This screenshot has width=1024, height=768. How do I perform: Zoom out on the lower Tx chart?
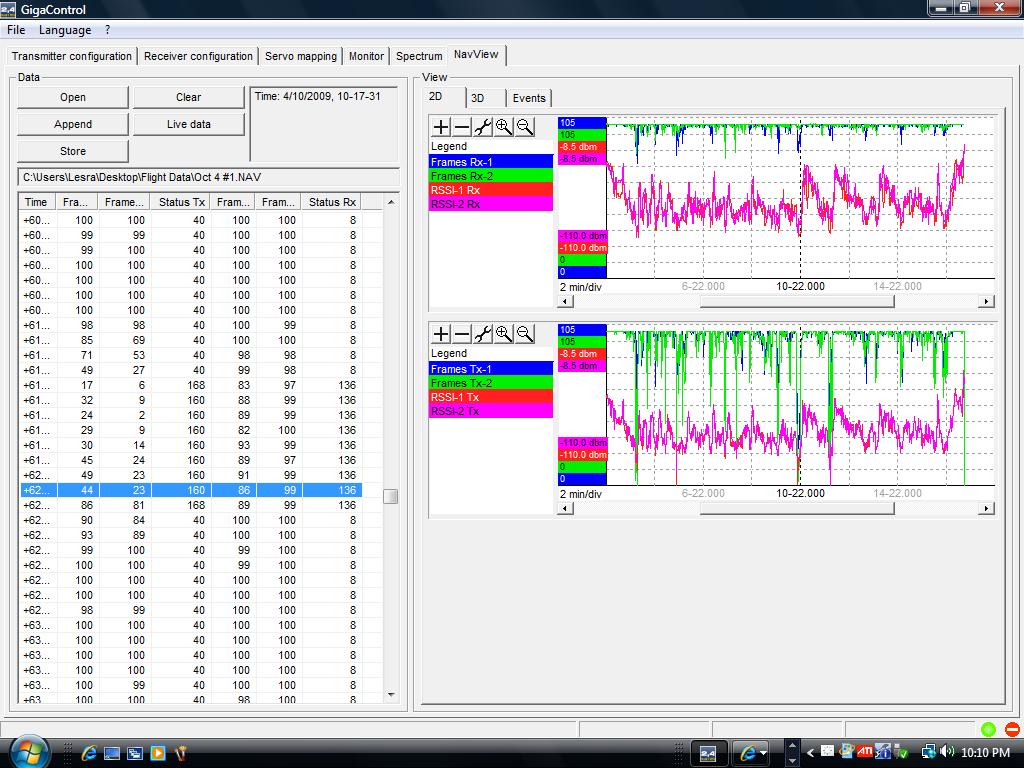[524, 334]
